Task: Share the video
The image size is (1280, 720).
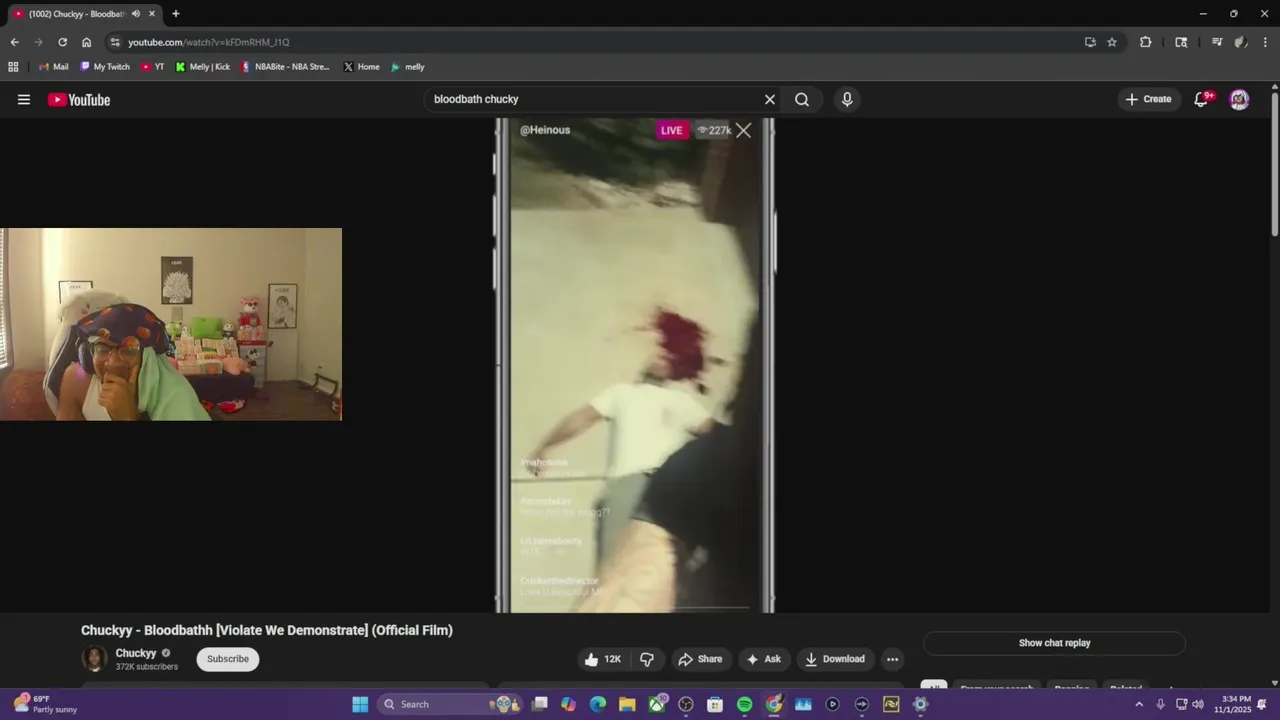Action: coord(700,659)
